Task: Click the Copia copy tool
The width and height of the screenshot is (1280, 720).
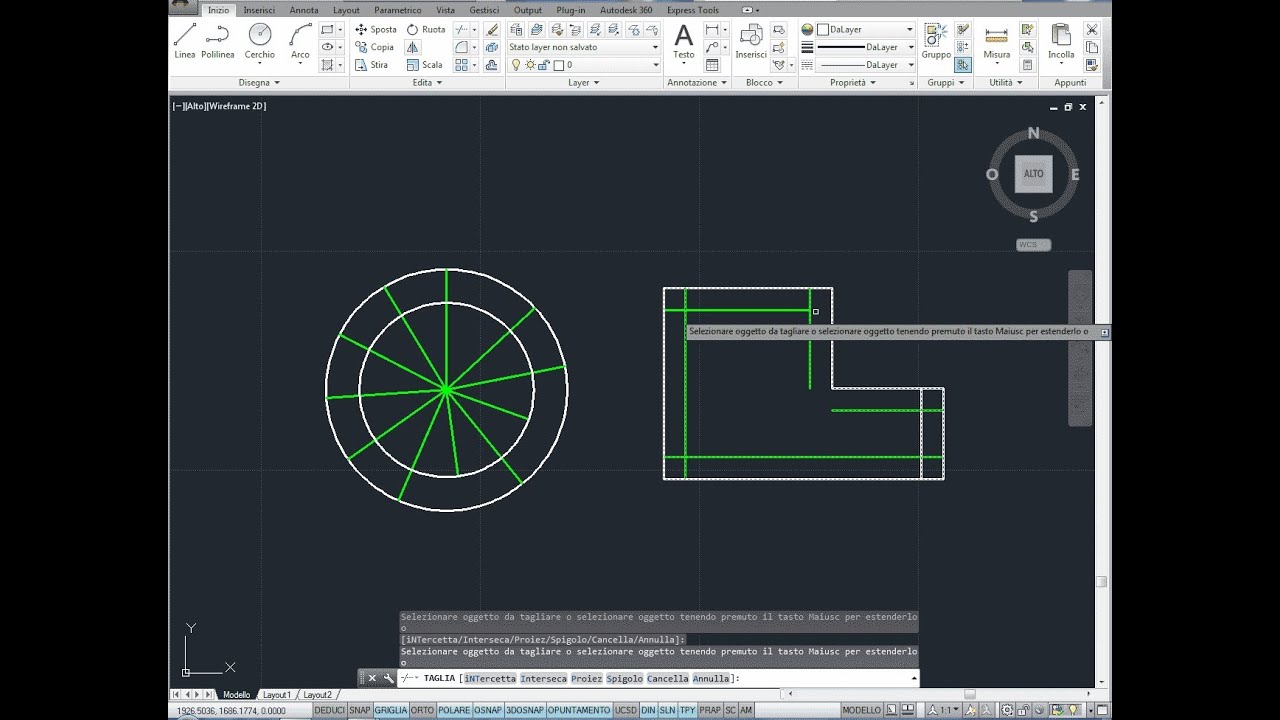Action: 375,47
